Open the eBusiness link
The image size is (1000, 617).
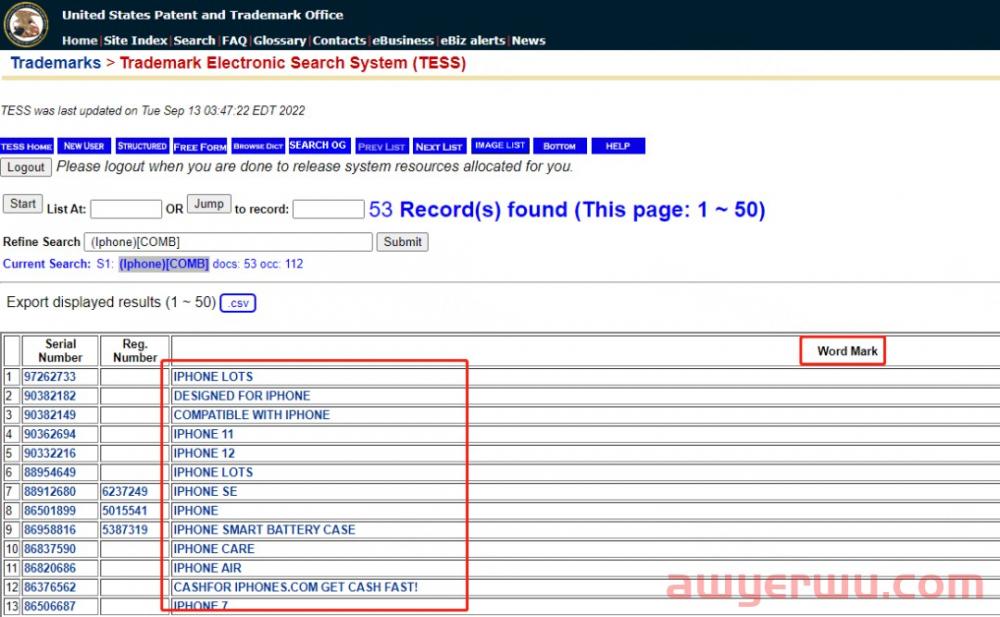[x=403, y=40]
